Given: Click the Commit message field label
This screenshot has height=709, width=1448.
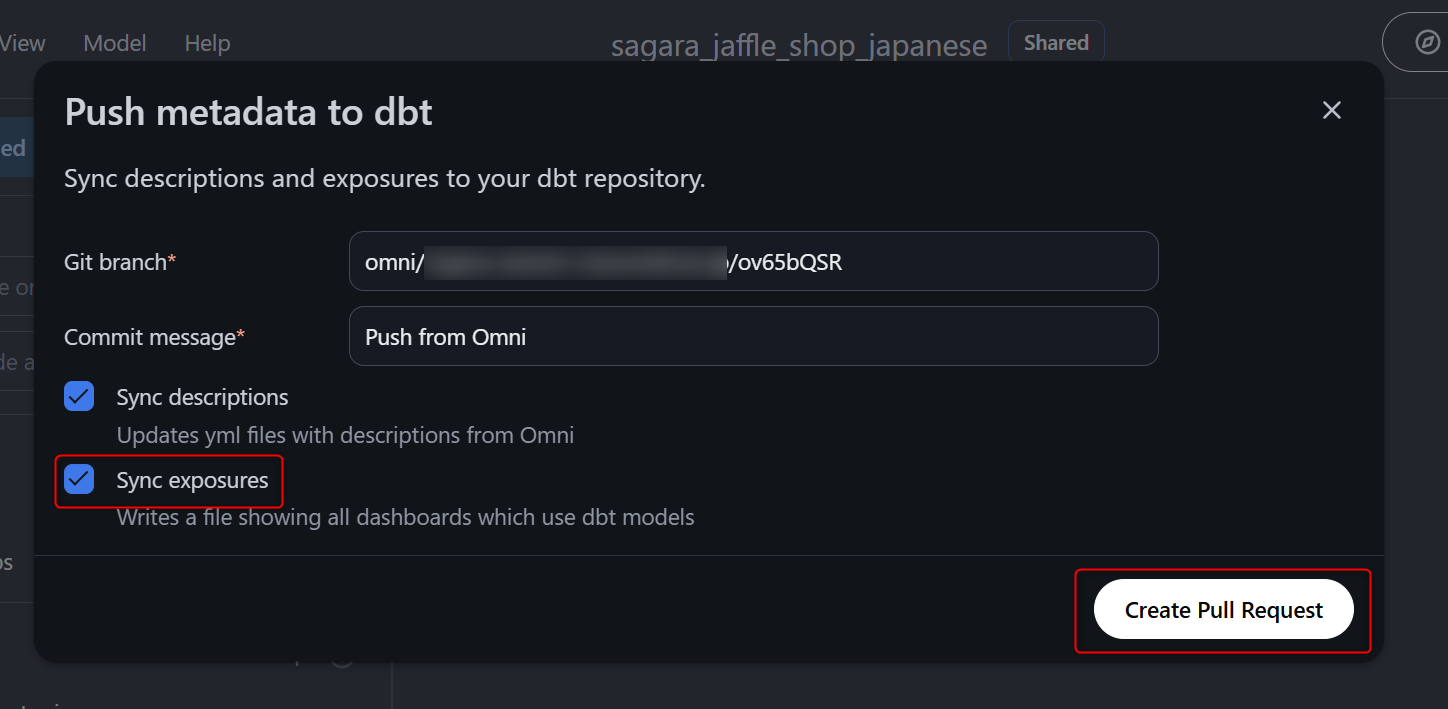Looking at the screenshot, I should point(150,337).
